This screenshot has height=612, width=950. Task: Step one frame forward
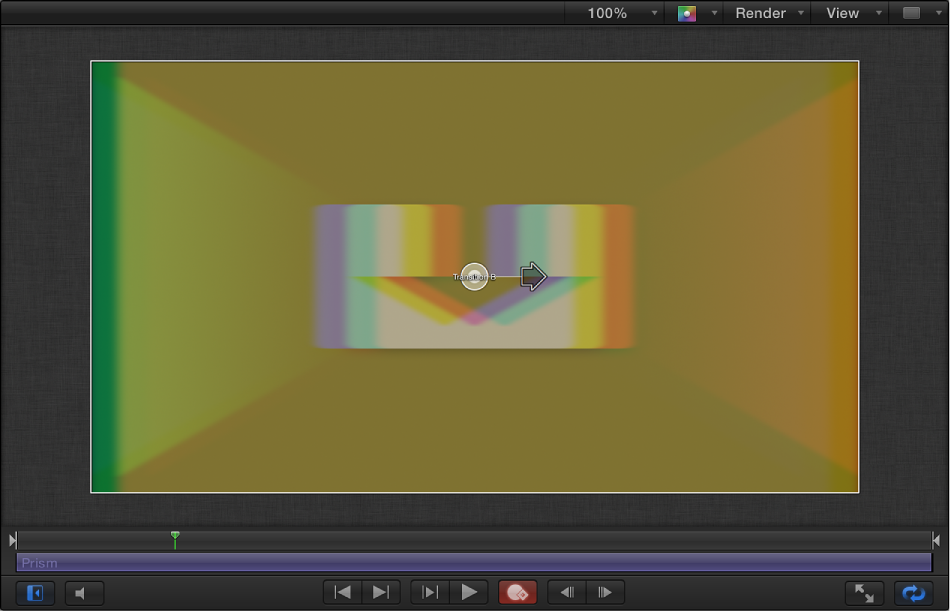pyautogui.click(x=607, y=592)
